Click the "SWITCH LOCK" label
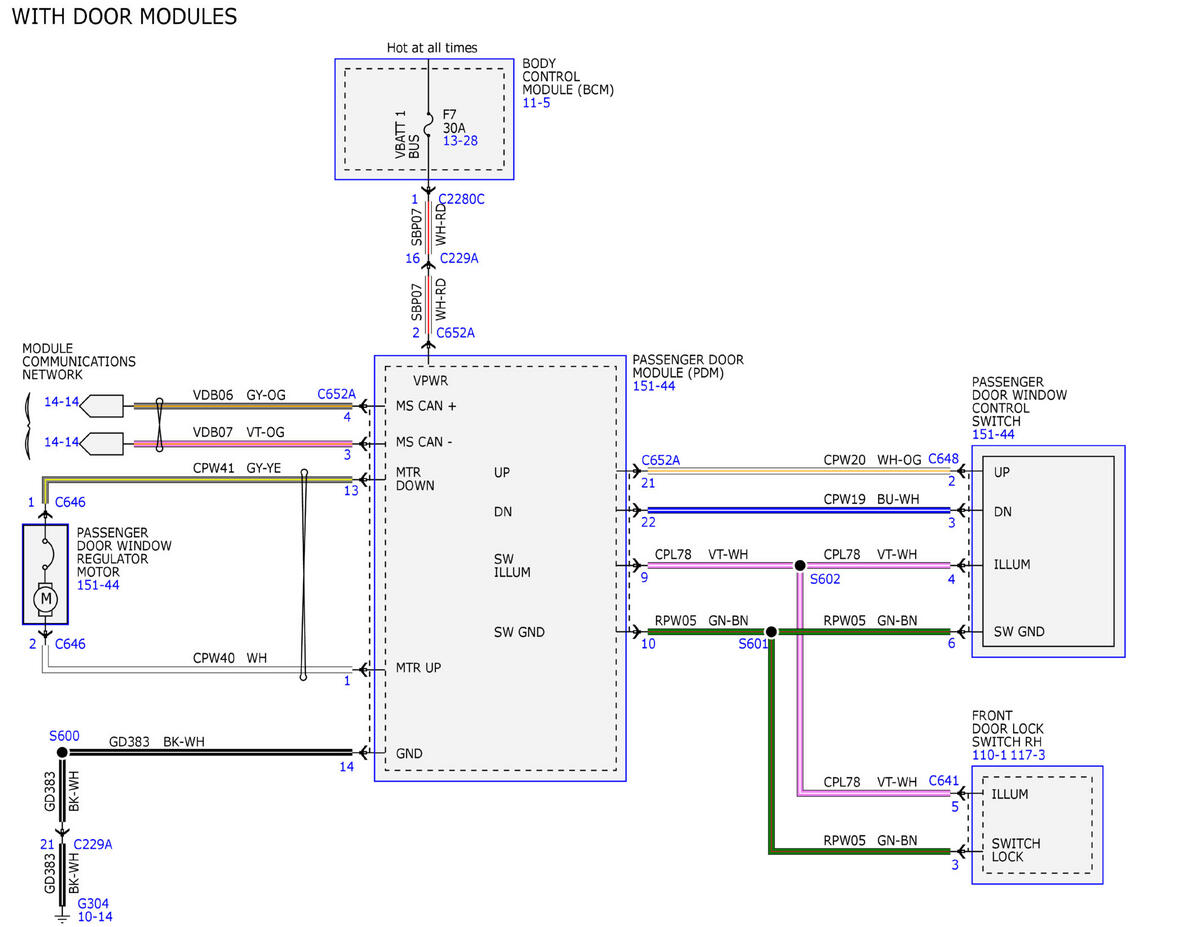 [x=1016, y=850]
